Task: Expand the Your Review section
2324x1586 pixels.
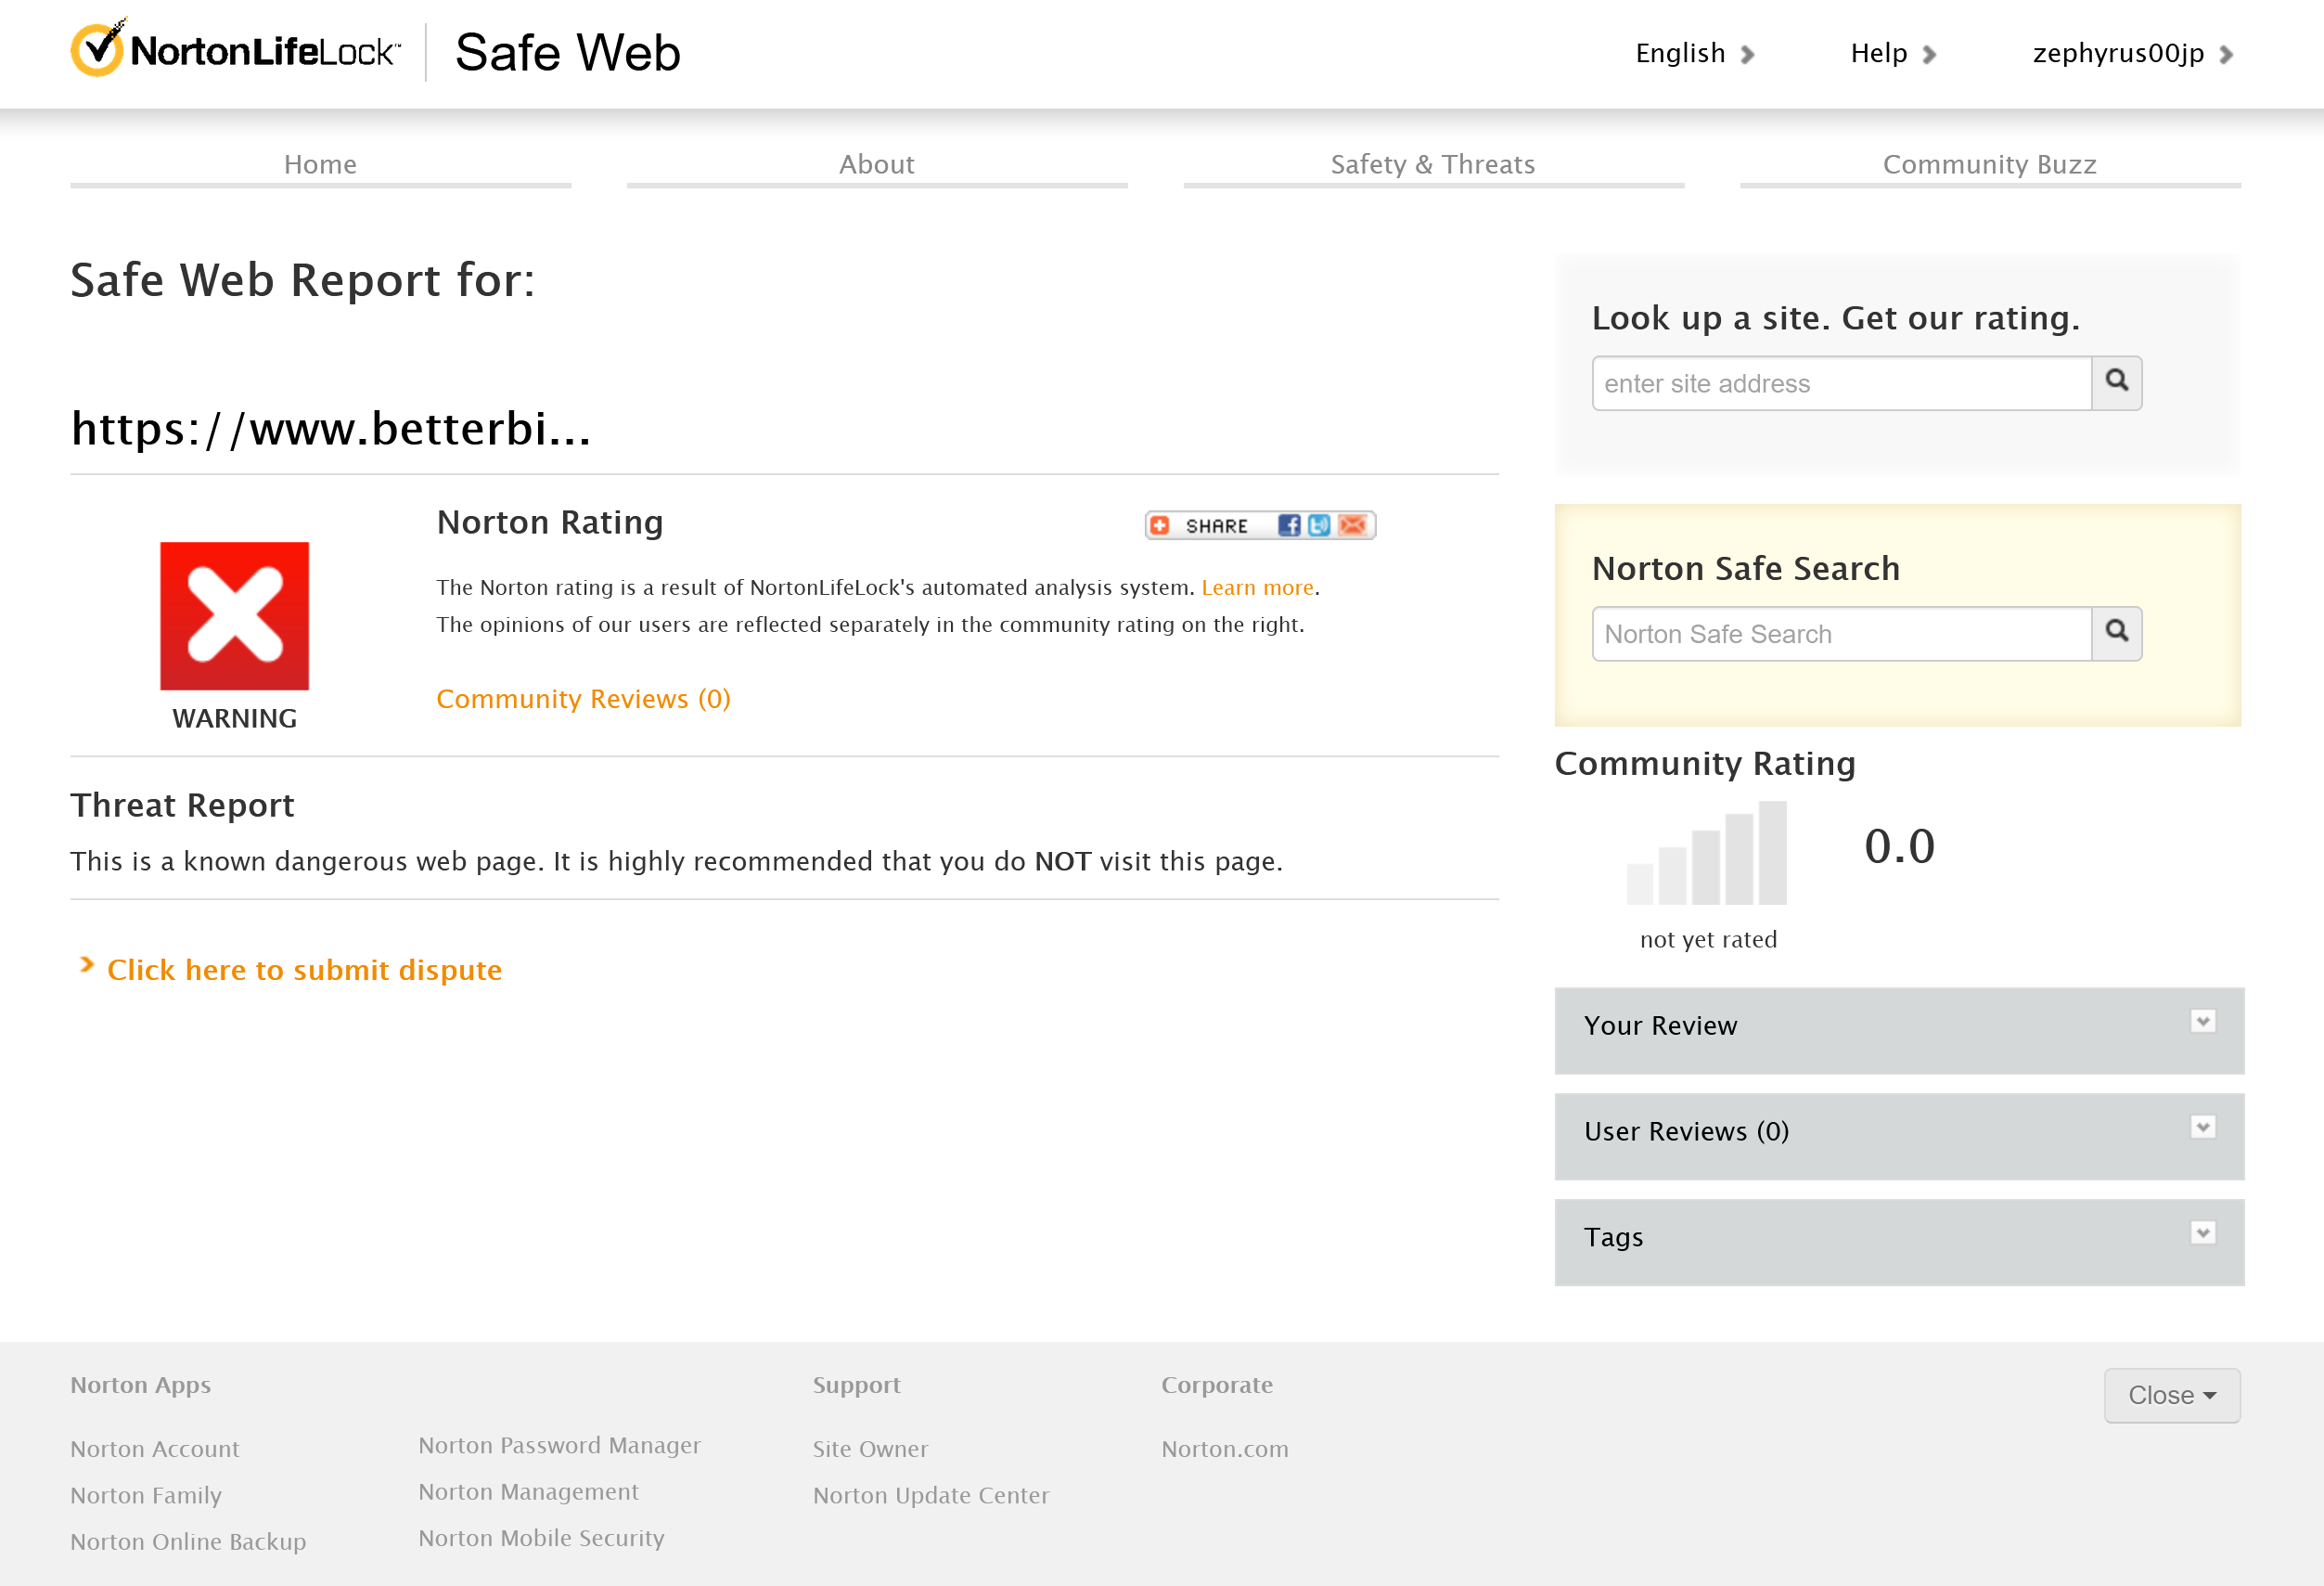Action: point(2202,1022)
